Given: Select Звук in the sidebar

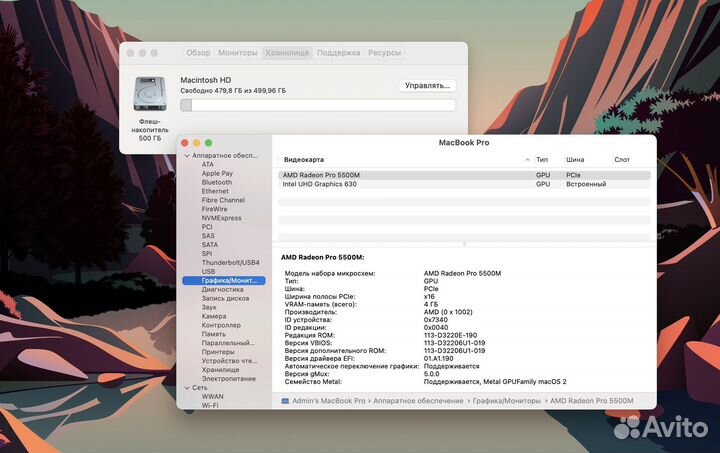Looking at the screenshot, I should (x=208, y=307).
